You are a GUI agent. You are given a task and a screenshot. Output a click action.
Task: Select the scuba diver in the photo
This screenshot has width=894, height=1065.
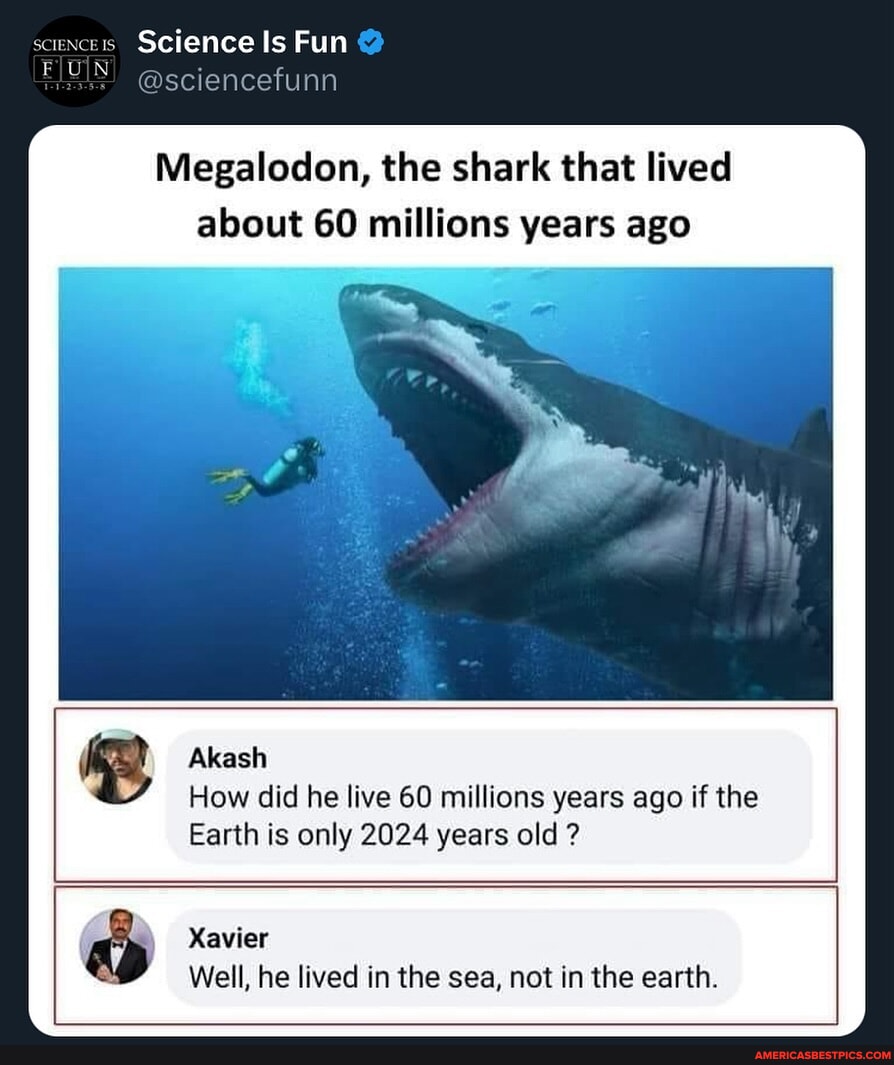pyautogui.click(x=278, y=470)
